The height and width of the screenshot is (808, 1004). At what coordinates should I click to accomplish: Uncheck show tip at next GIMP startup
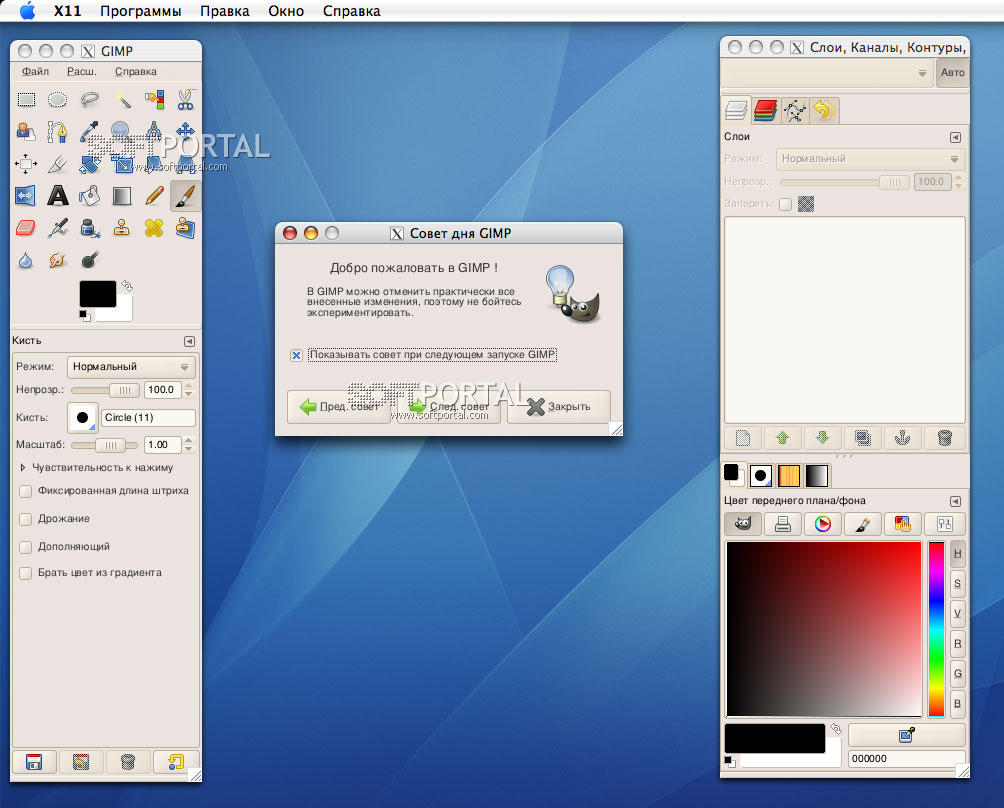(296, 355)
